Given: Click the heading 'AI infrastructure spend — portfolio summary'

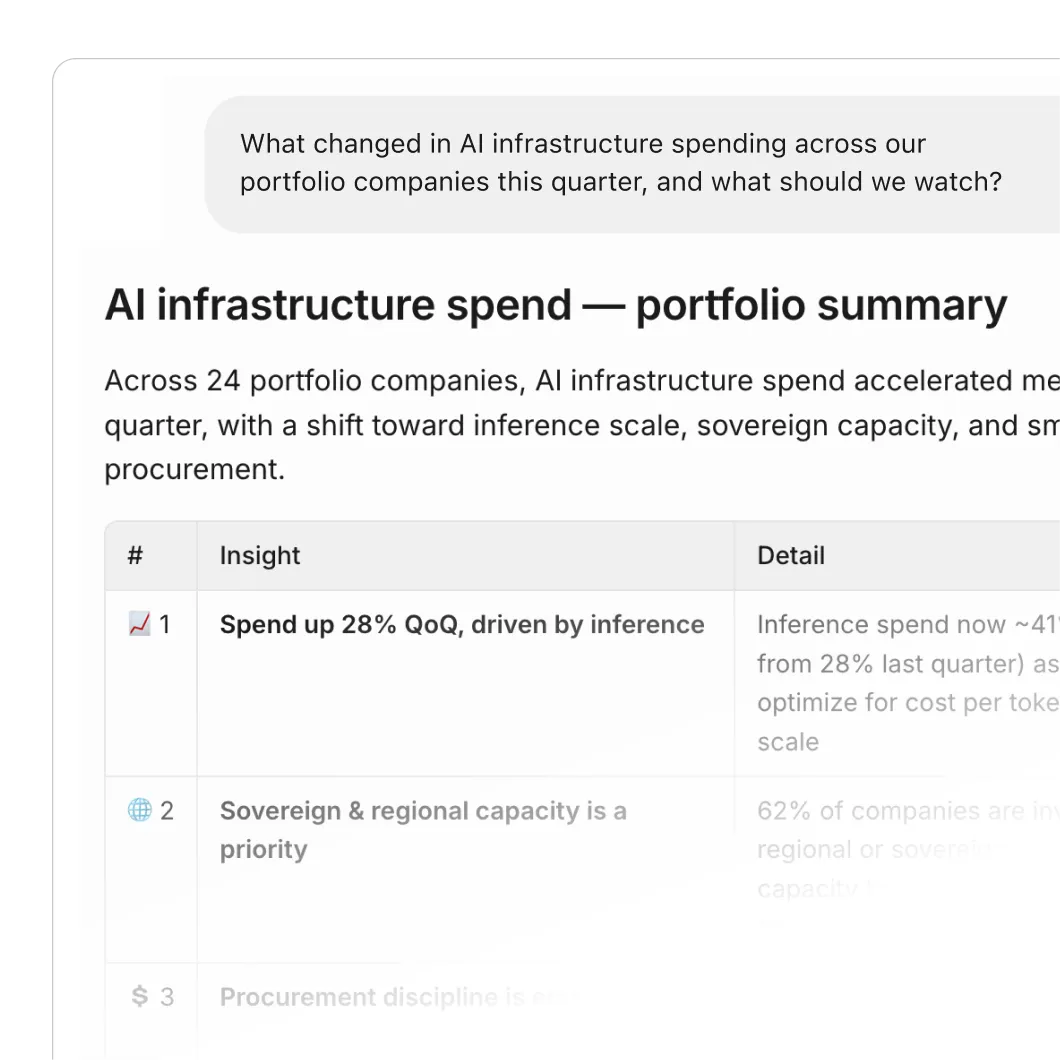Looking at the screenshot, I should pyautogui.click(x=556, y=305).
